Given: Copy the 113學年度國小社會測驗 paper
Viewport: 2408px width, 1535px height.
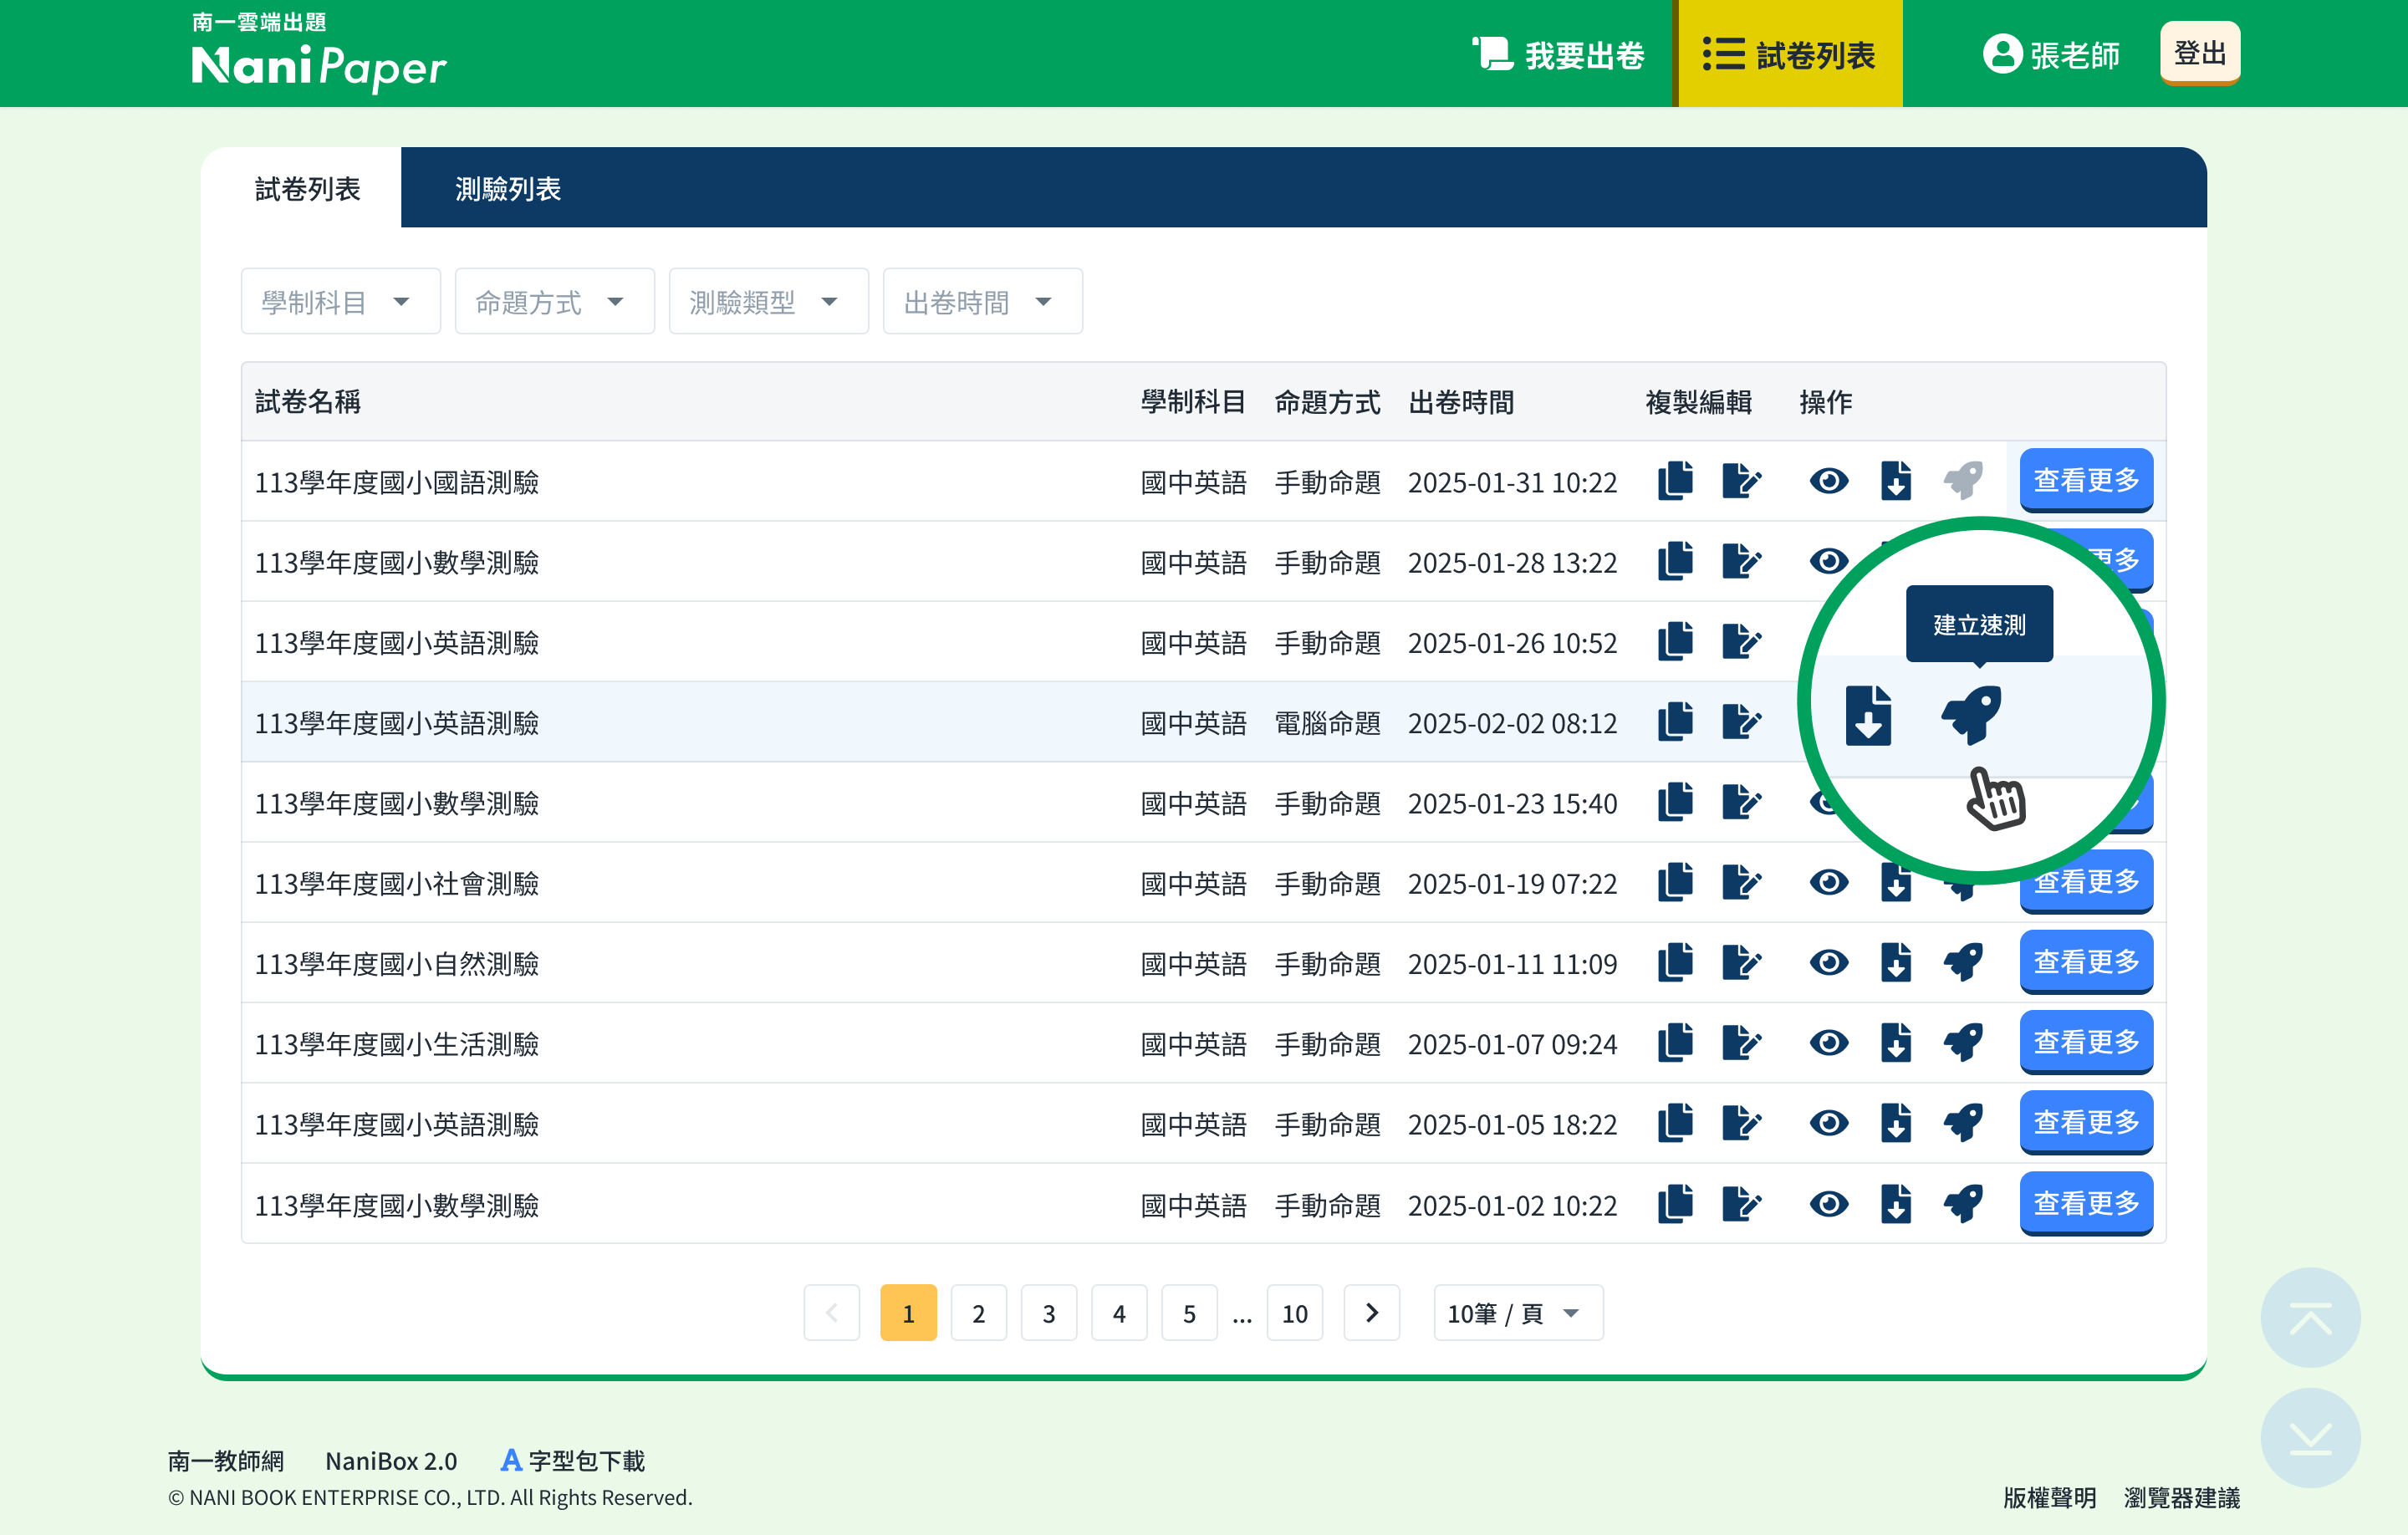Looking at the screenshot, I should [1675, 882].
